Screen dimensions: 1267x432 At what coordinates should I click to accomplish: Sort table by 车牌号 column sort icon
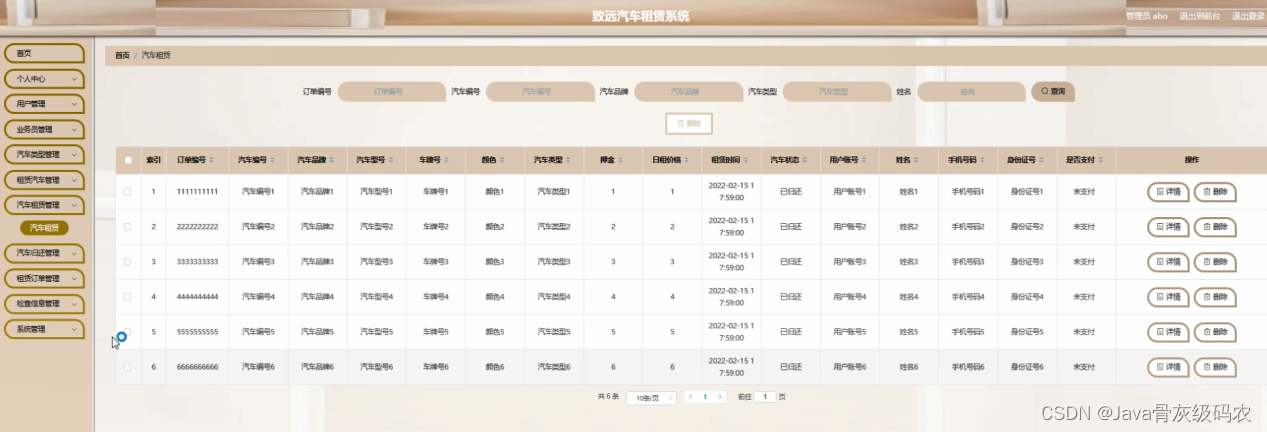(x=448, y=160)
